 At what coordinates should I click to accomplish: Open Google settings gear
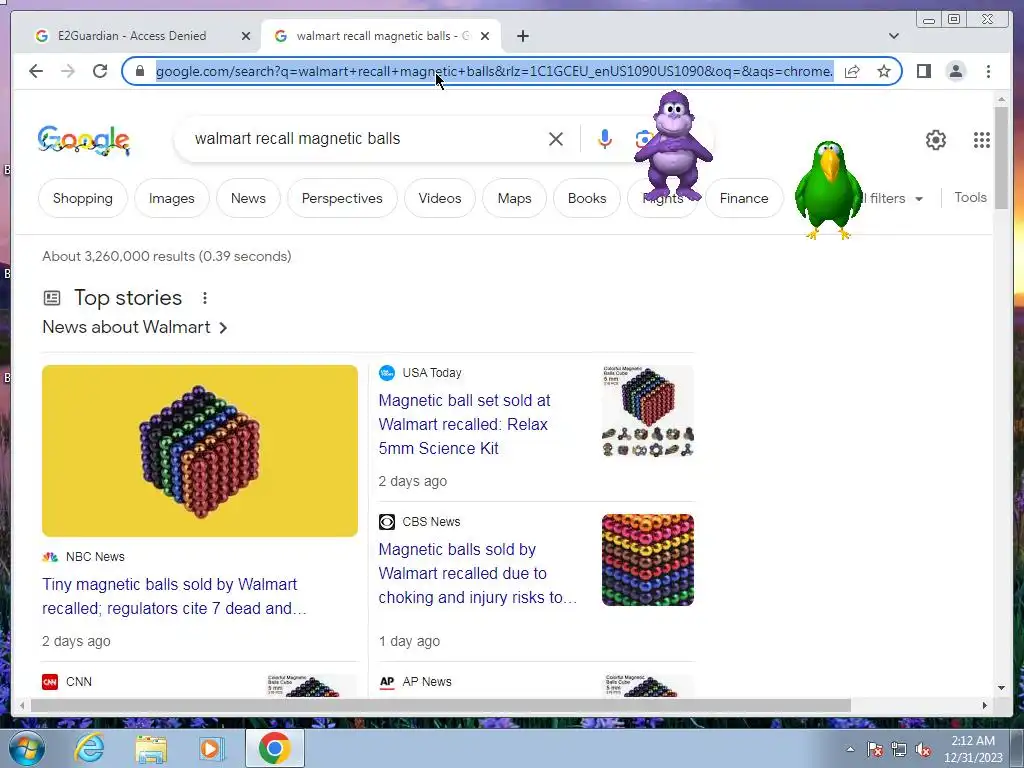click(936, 140)
